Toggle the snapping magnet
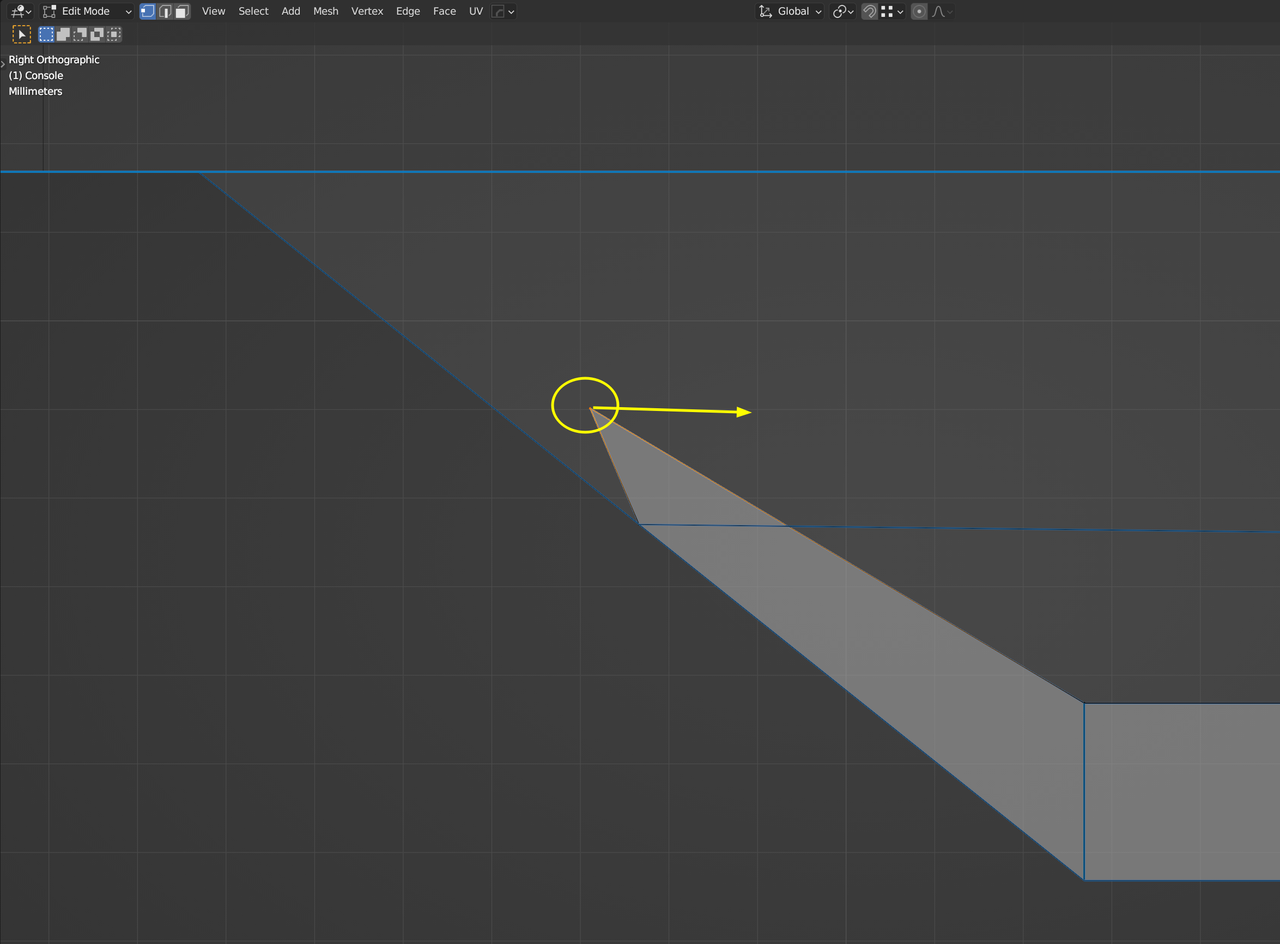This screenshot has width=1280, height=944. (x=870, y=11)
